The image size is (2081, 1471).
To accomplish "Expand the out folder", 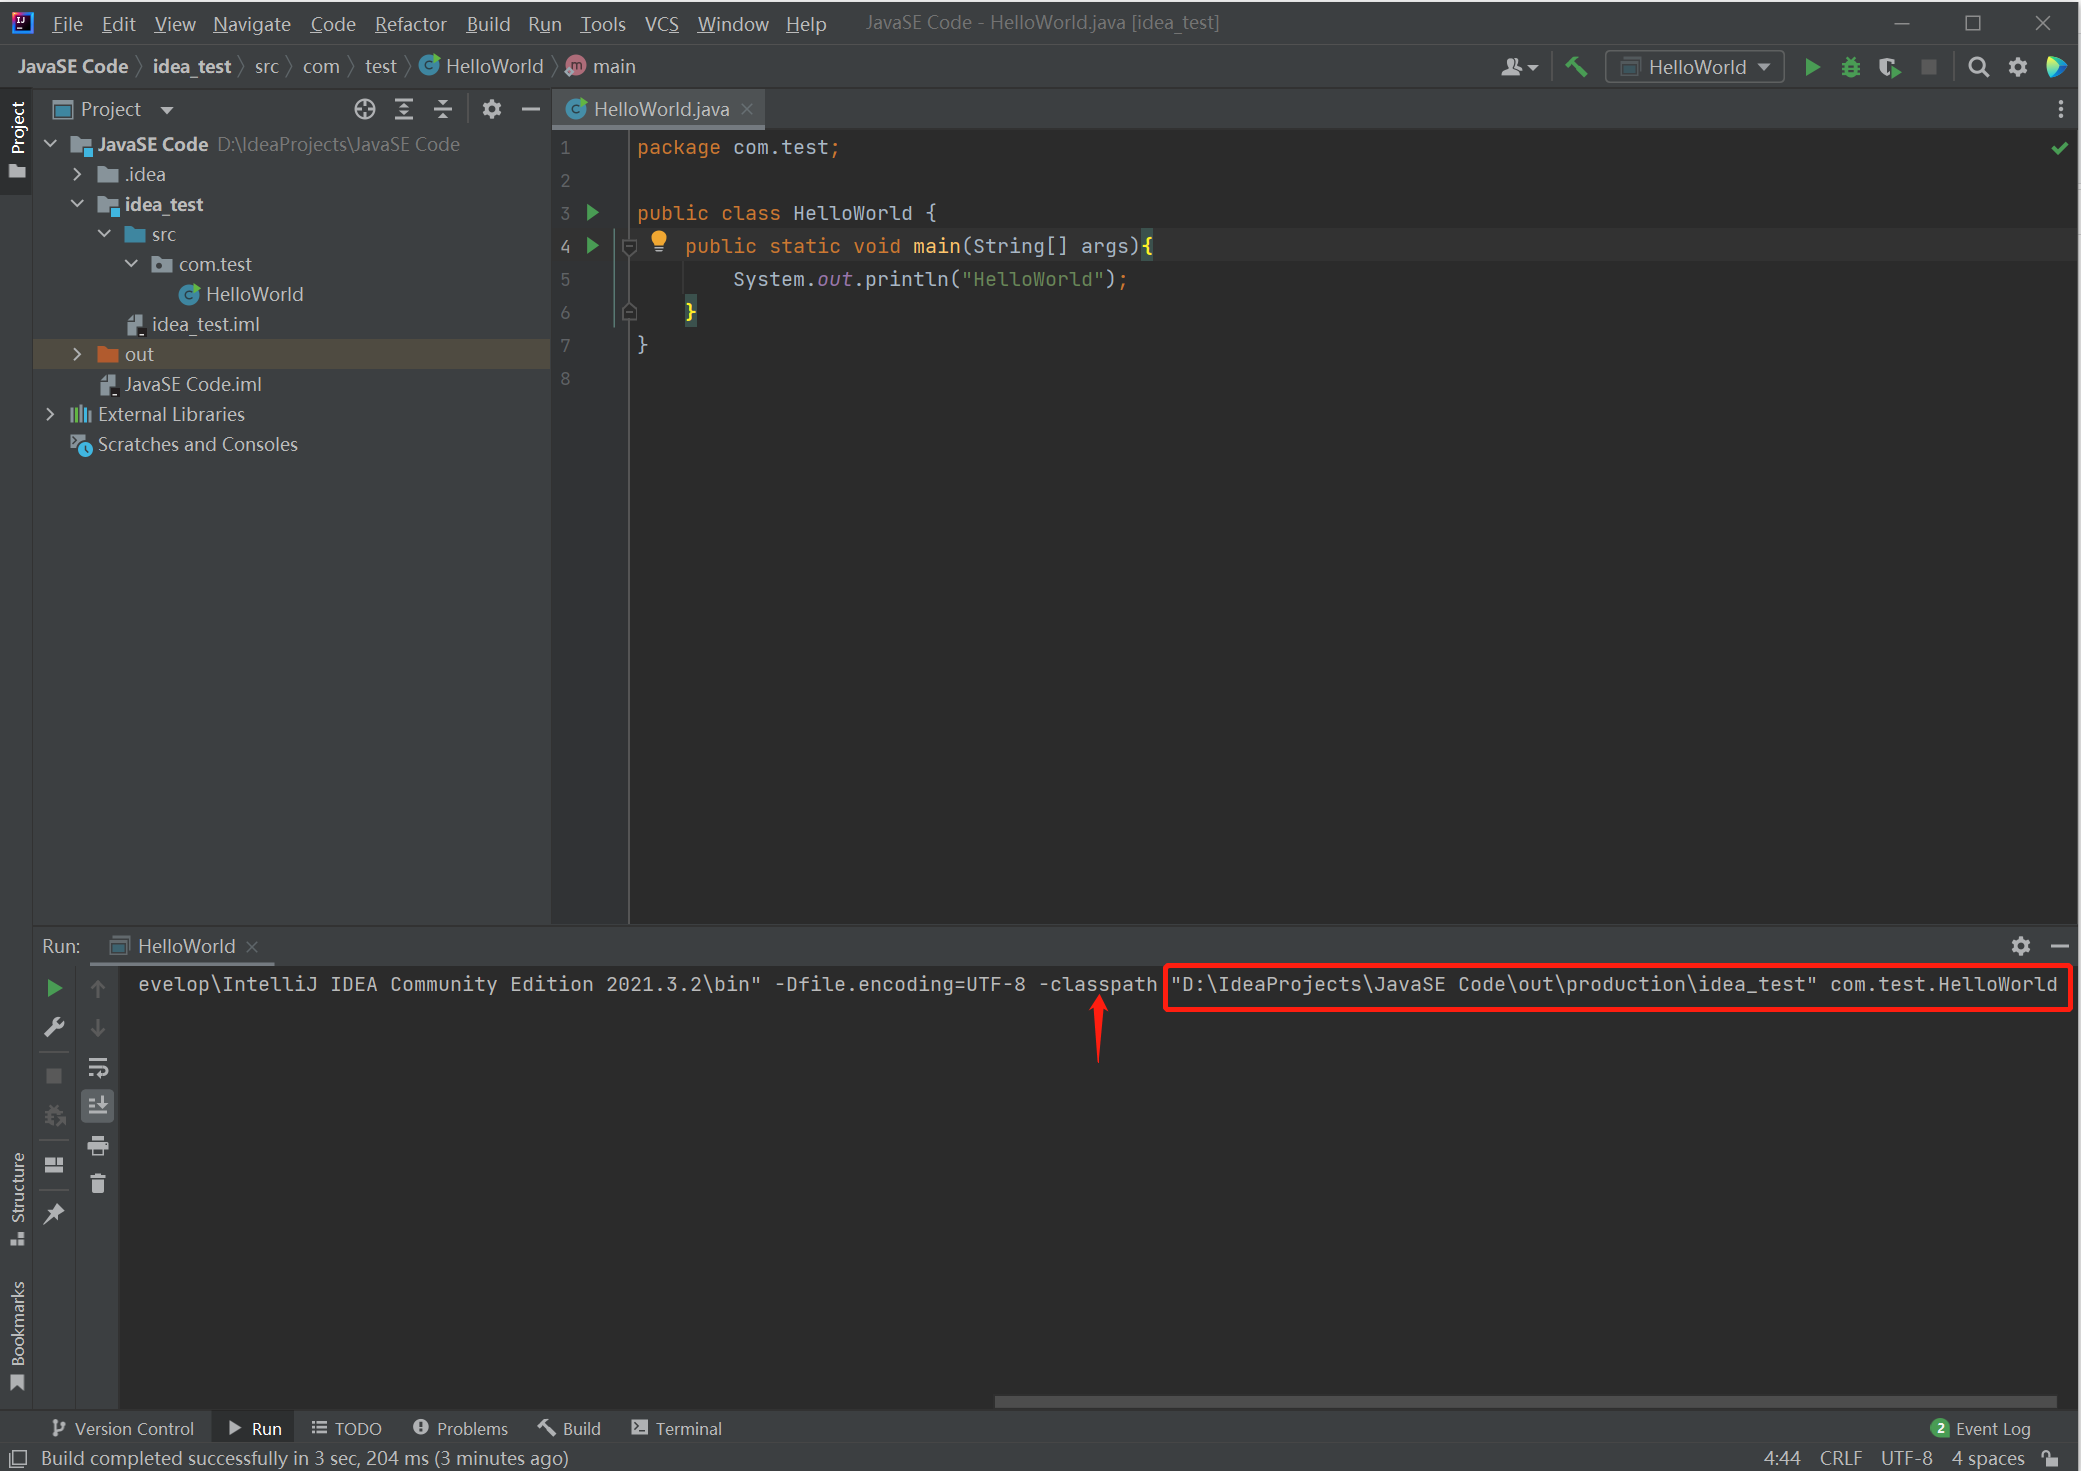I will coord(78,353).
